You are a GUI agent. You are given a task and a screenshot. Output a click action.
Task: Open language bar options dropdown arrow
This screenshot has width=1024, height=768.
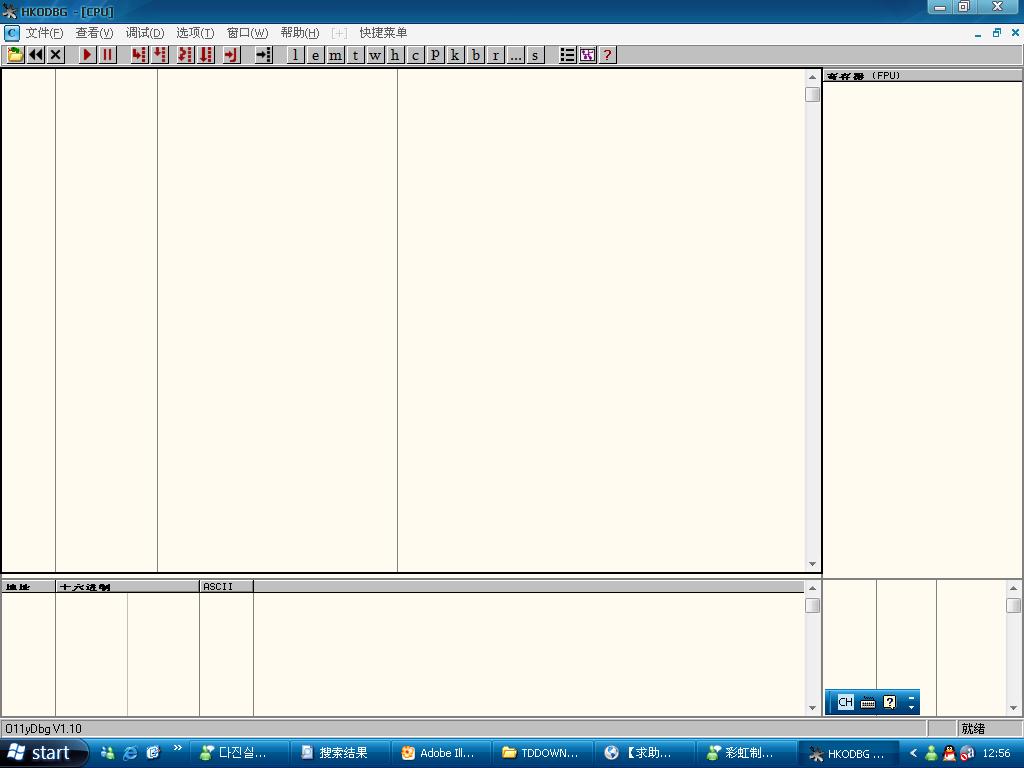point(912,707)
